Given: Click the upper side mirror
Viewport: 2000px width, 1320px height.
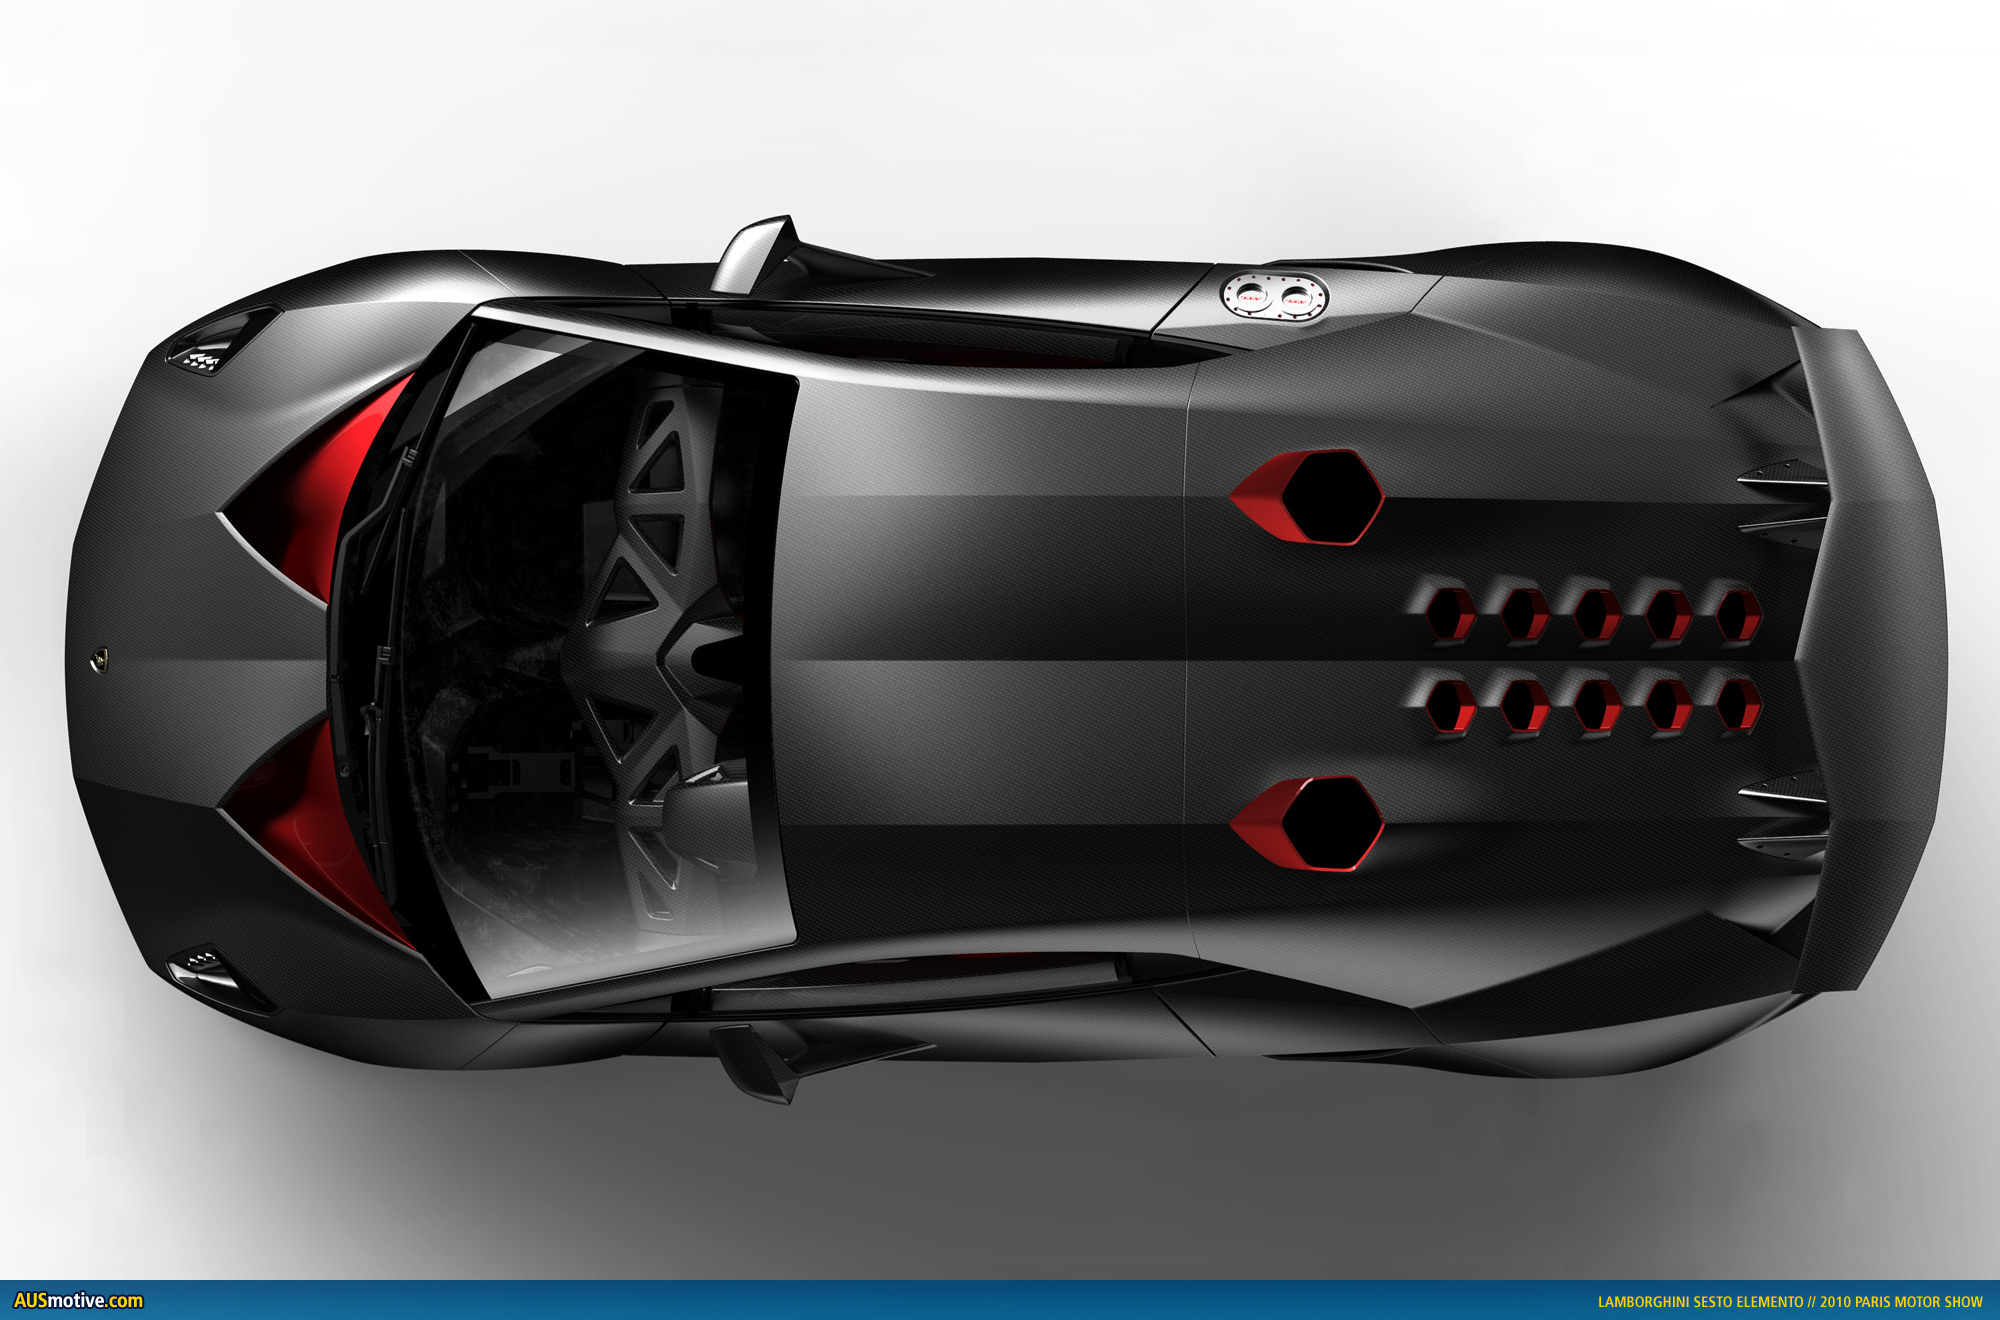Looking at the screenshot, I should (x=757, y=253).
